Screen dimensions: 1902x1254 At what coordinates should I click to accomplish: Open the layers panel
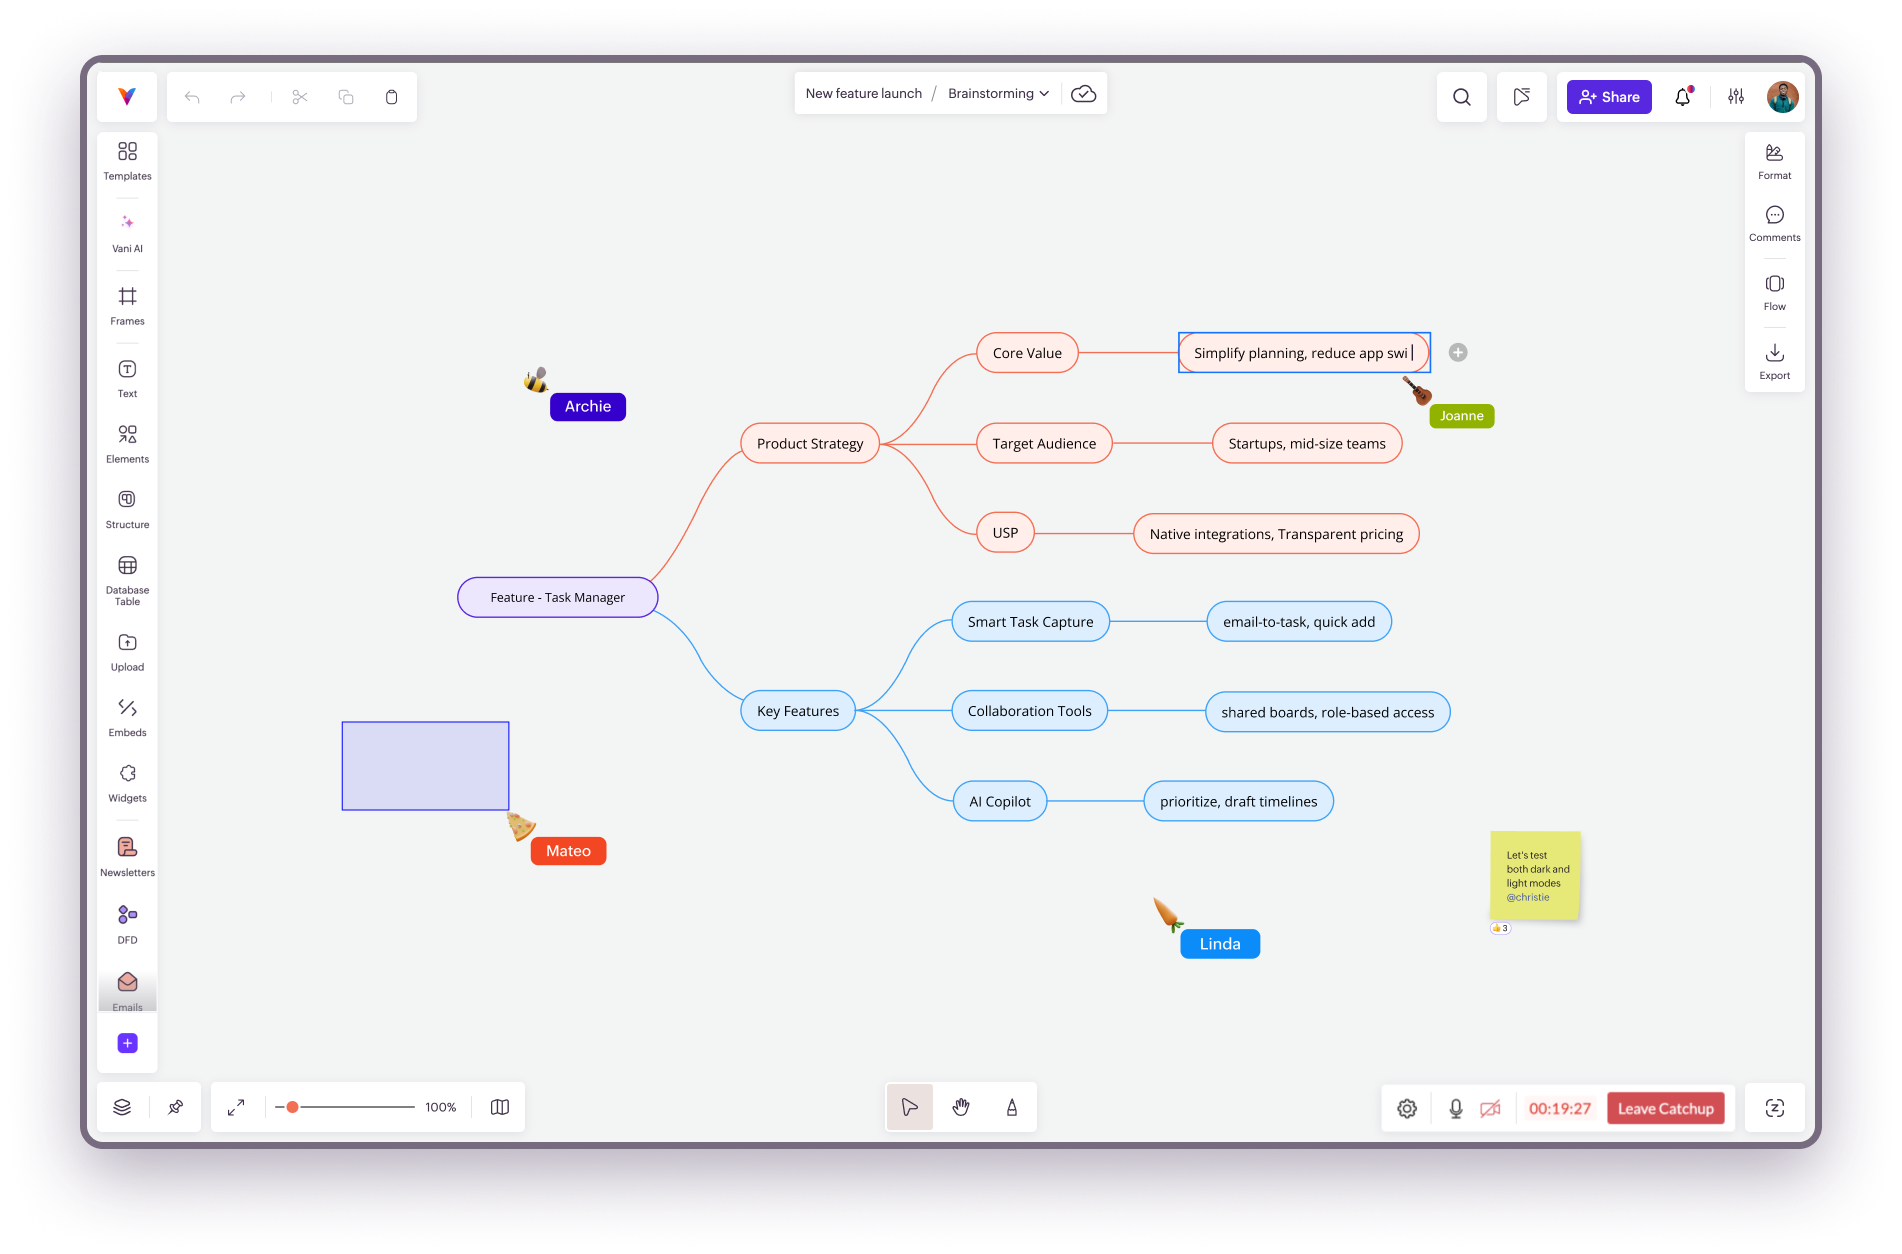[122, 1107]
